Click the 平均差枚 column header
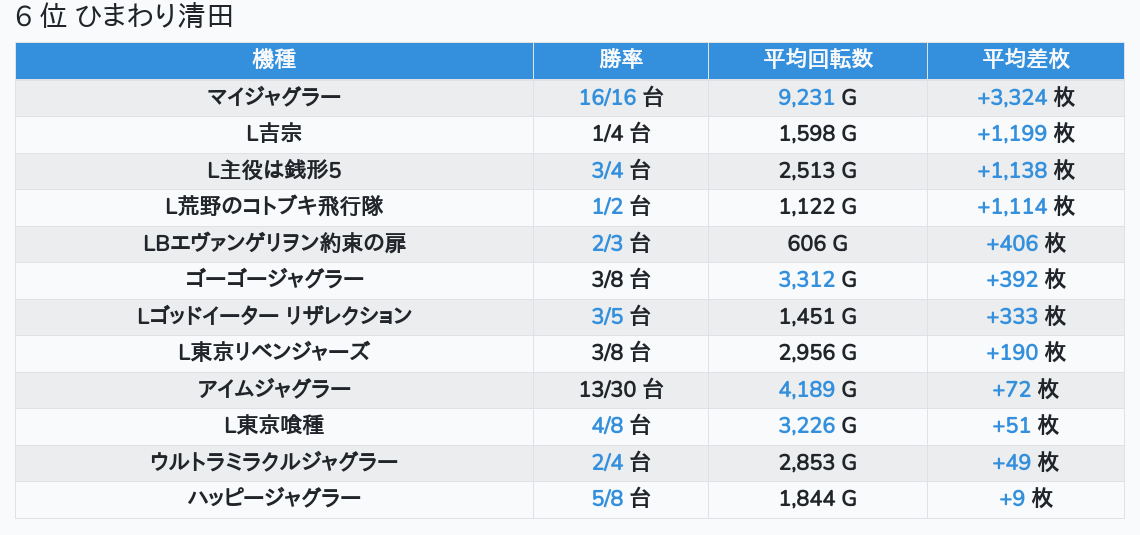1140x535 pixels. (x=1025, y=60)
